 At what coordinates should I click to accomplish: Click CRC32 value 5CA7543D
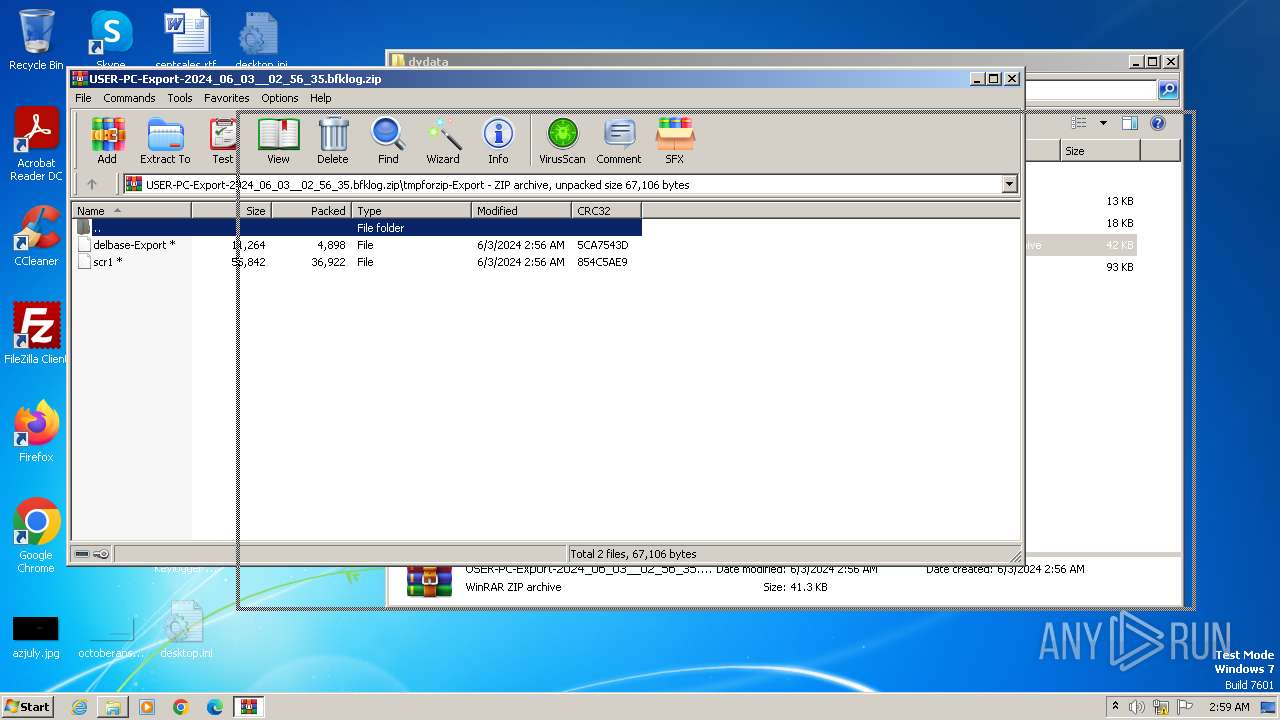click(x=602, y=245)
